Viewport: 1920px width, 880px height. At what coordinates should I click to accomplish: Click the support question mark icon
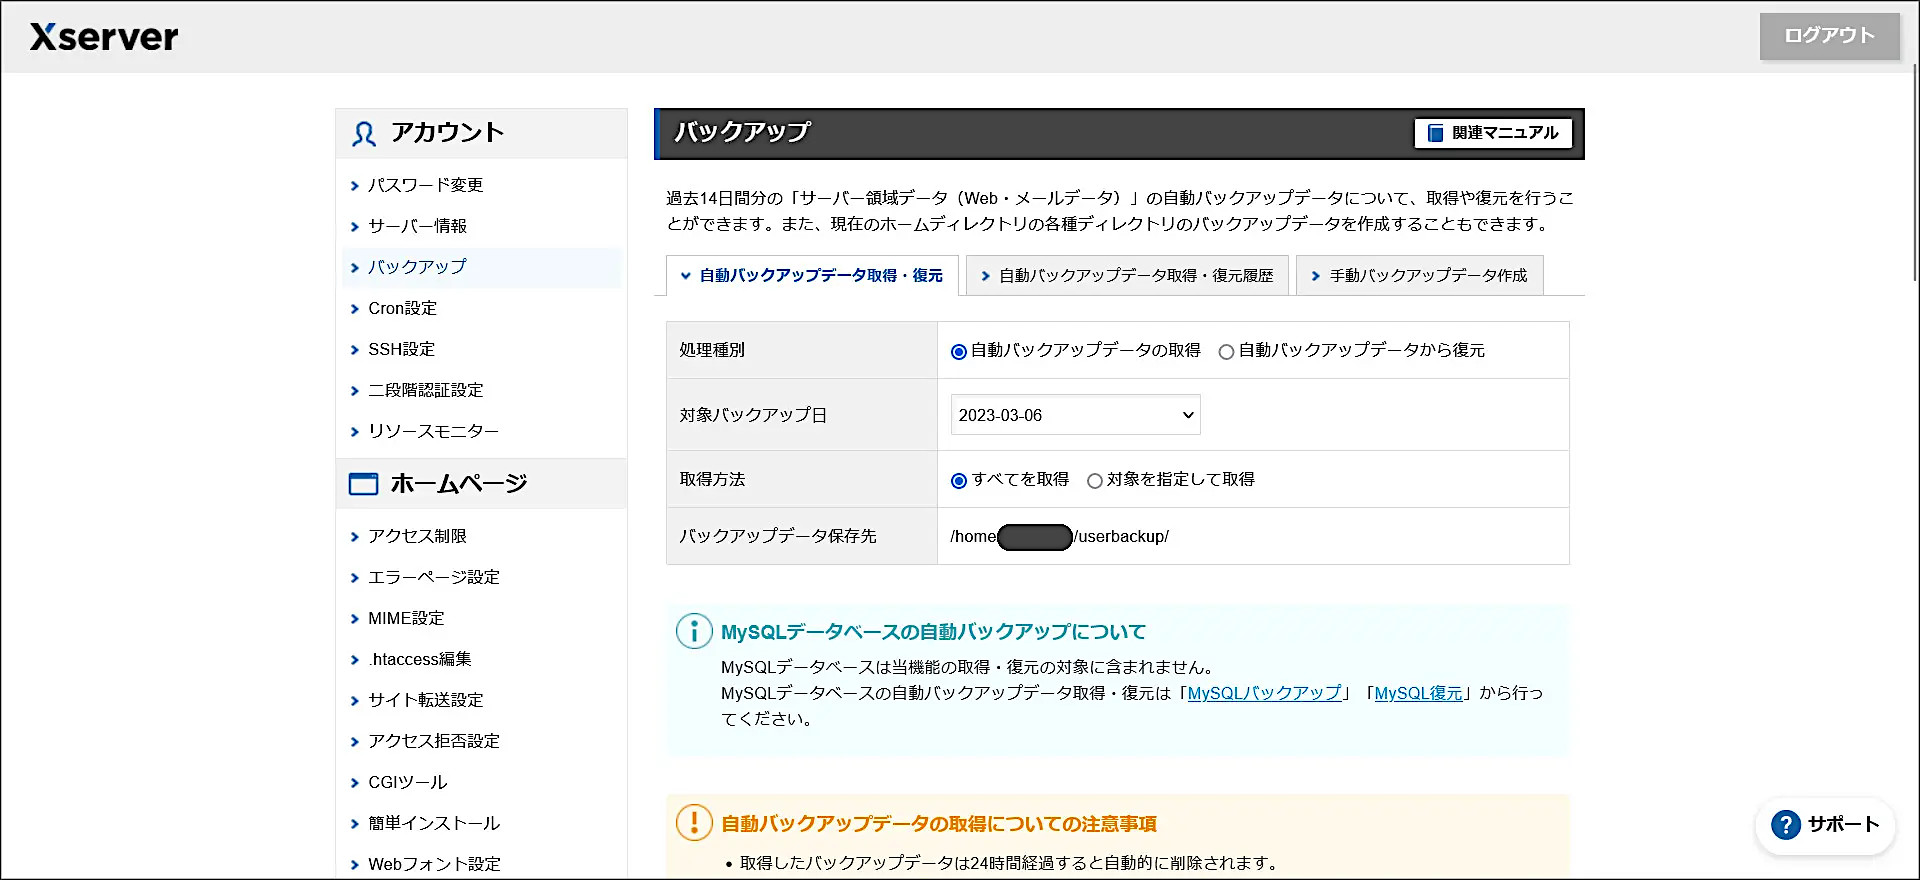coord(1785,825)
